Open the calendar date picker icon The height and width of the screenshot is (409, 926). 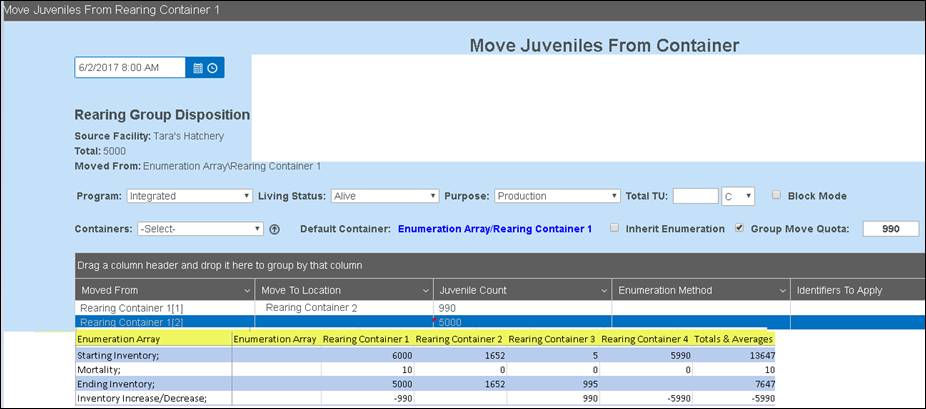coord(198,68)
